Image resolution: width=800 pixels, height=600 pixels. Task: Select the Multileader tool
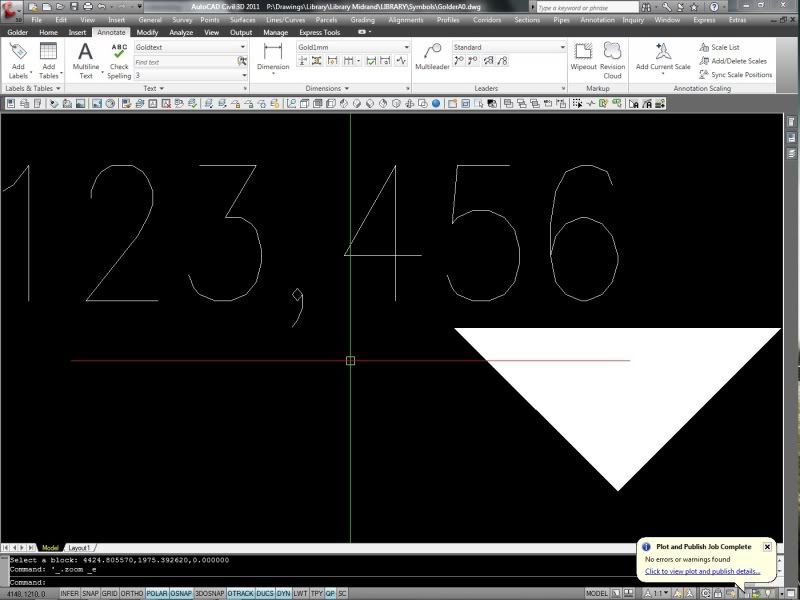432,56
